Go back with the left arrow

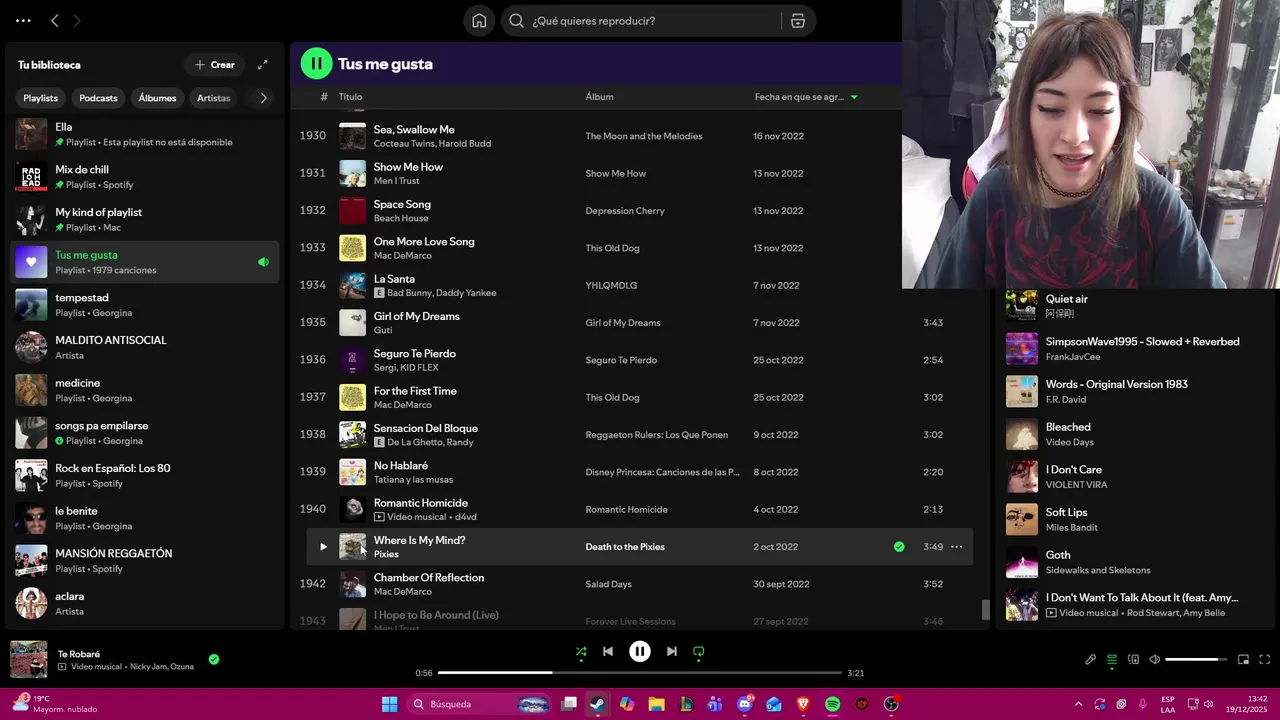point(55,20)
